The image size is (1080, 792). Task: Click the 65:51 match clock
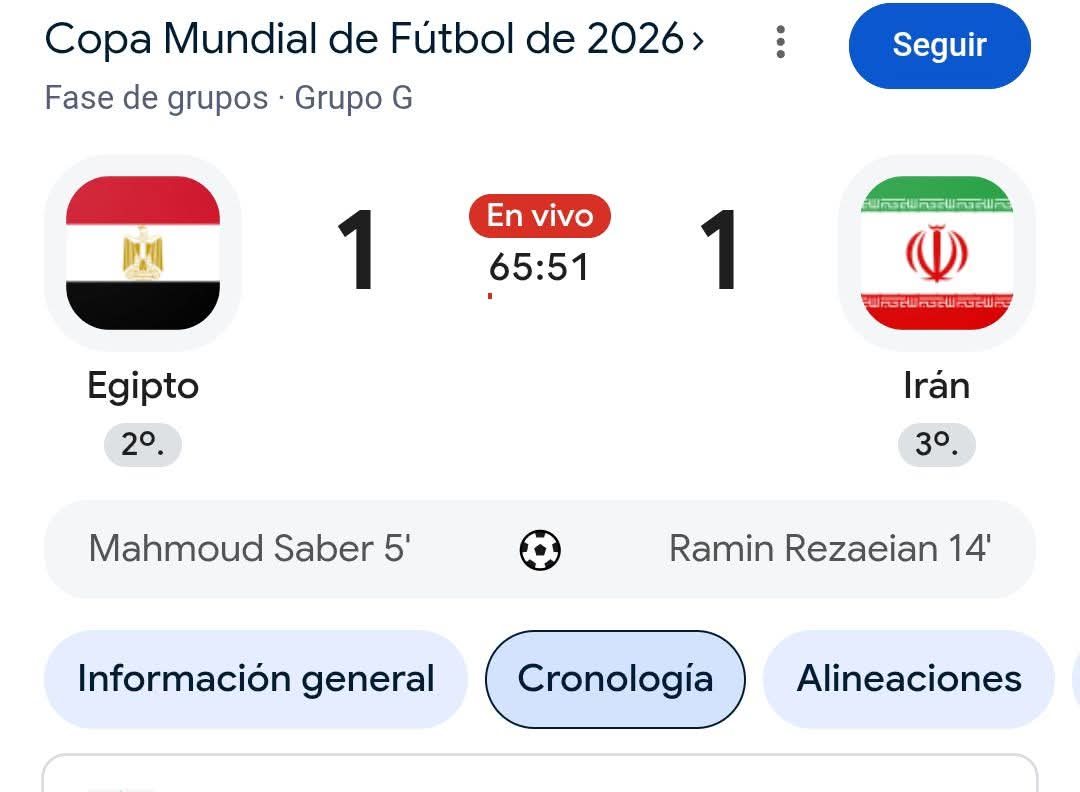(x=539, y=267)
